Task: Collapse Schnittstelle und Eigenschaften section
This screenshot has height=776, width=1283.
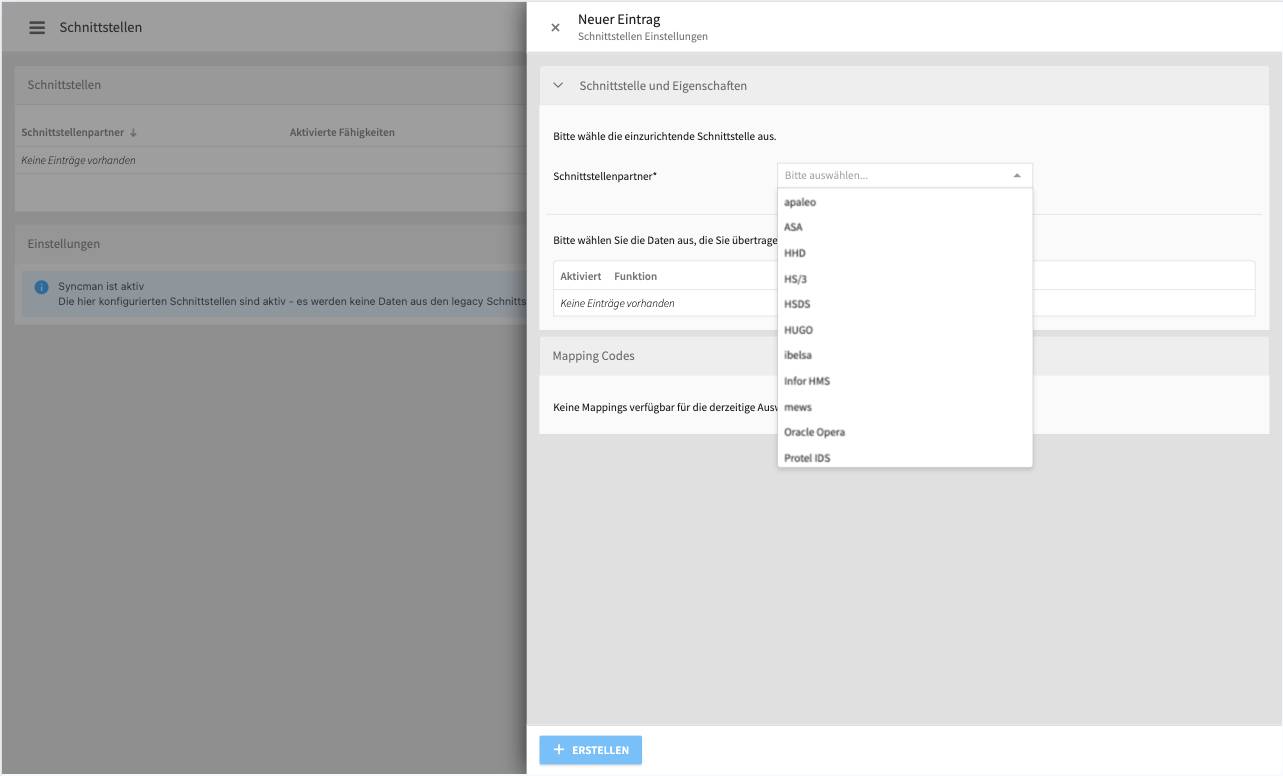Action: pyautogui.click(x=558, y=86)
